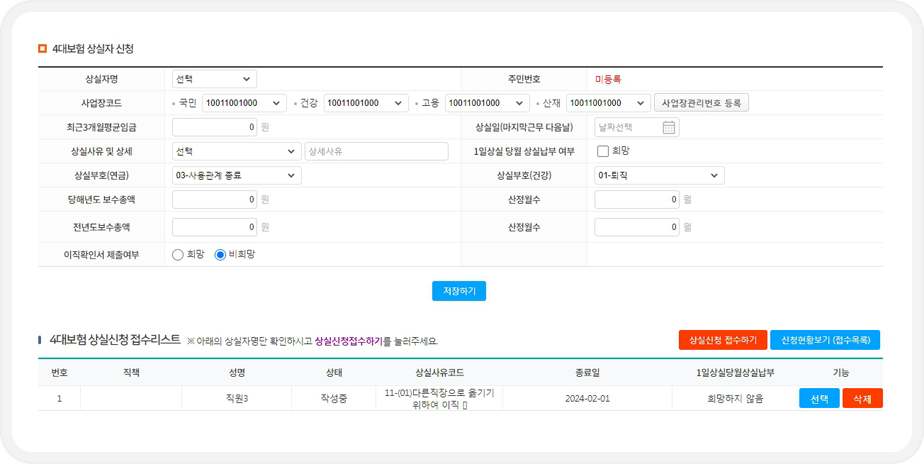The image size is (924, 464).
Task: Focus the 전년도보수총액 input field
Action: coord(214,227)
